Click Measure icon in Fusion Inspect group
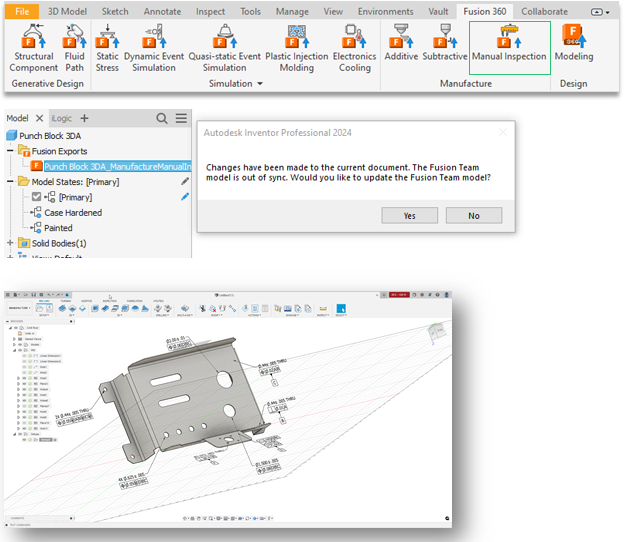The height and width of the screenshot is (542, 624). point(323,308)
